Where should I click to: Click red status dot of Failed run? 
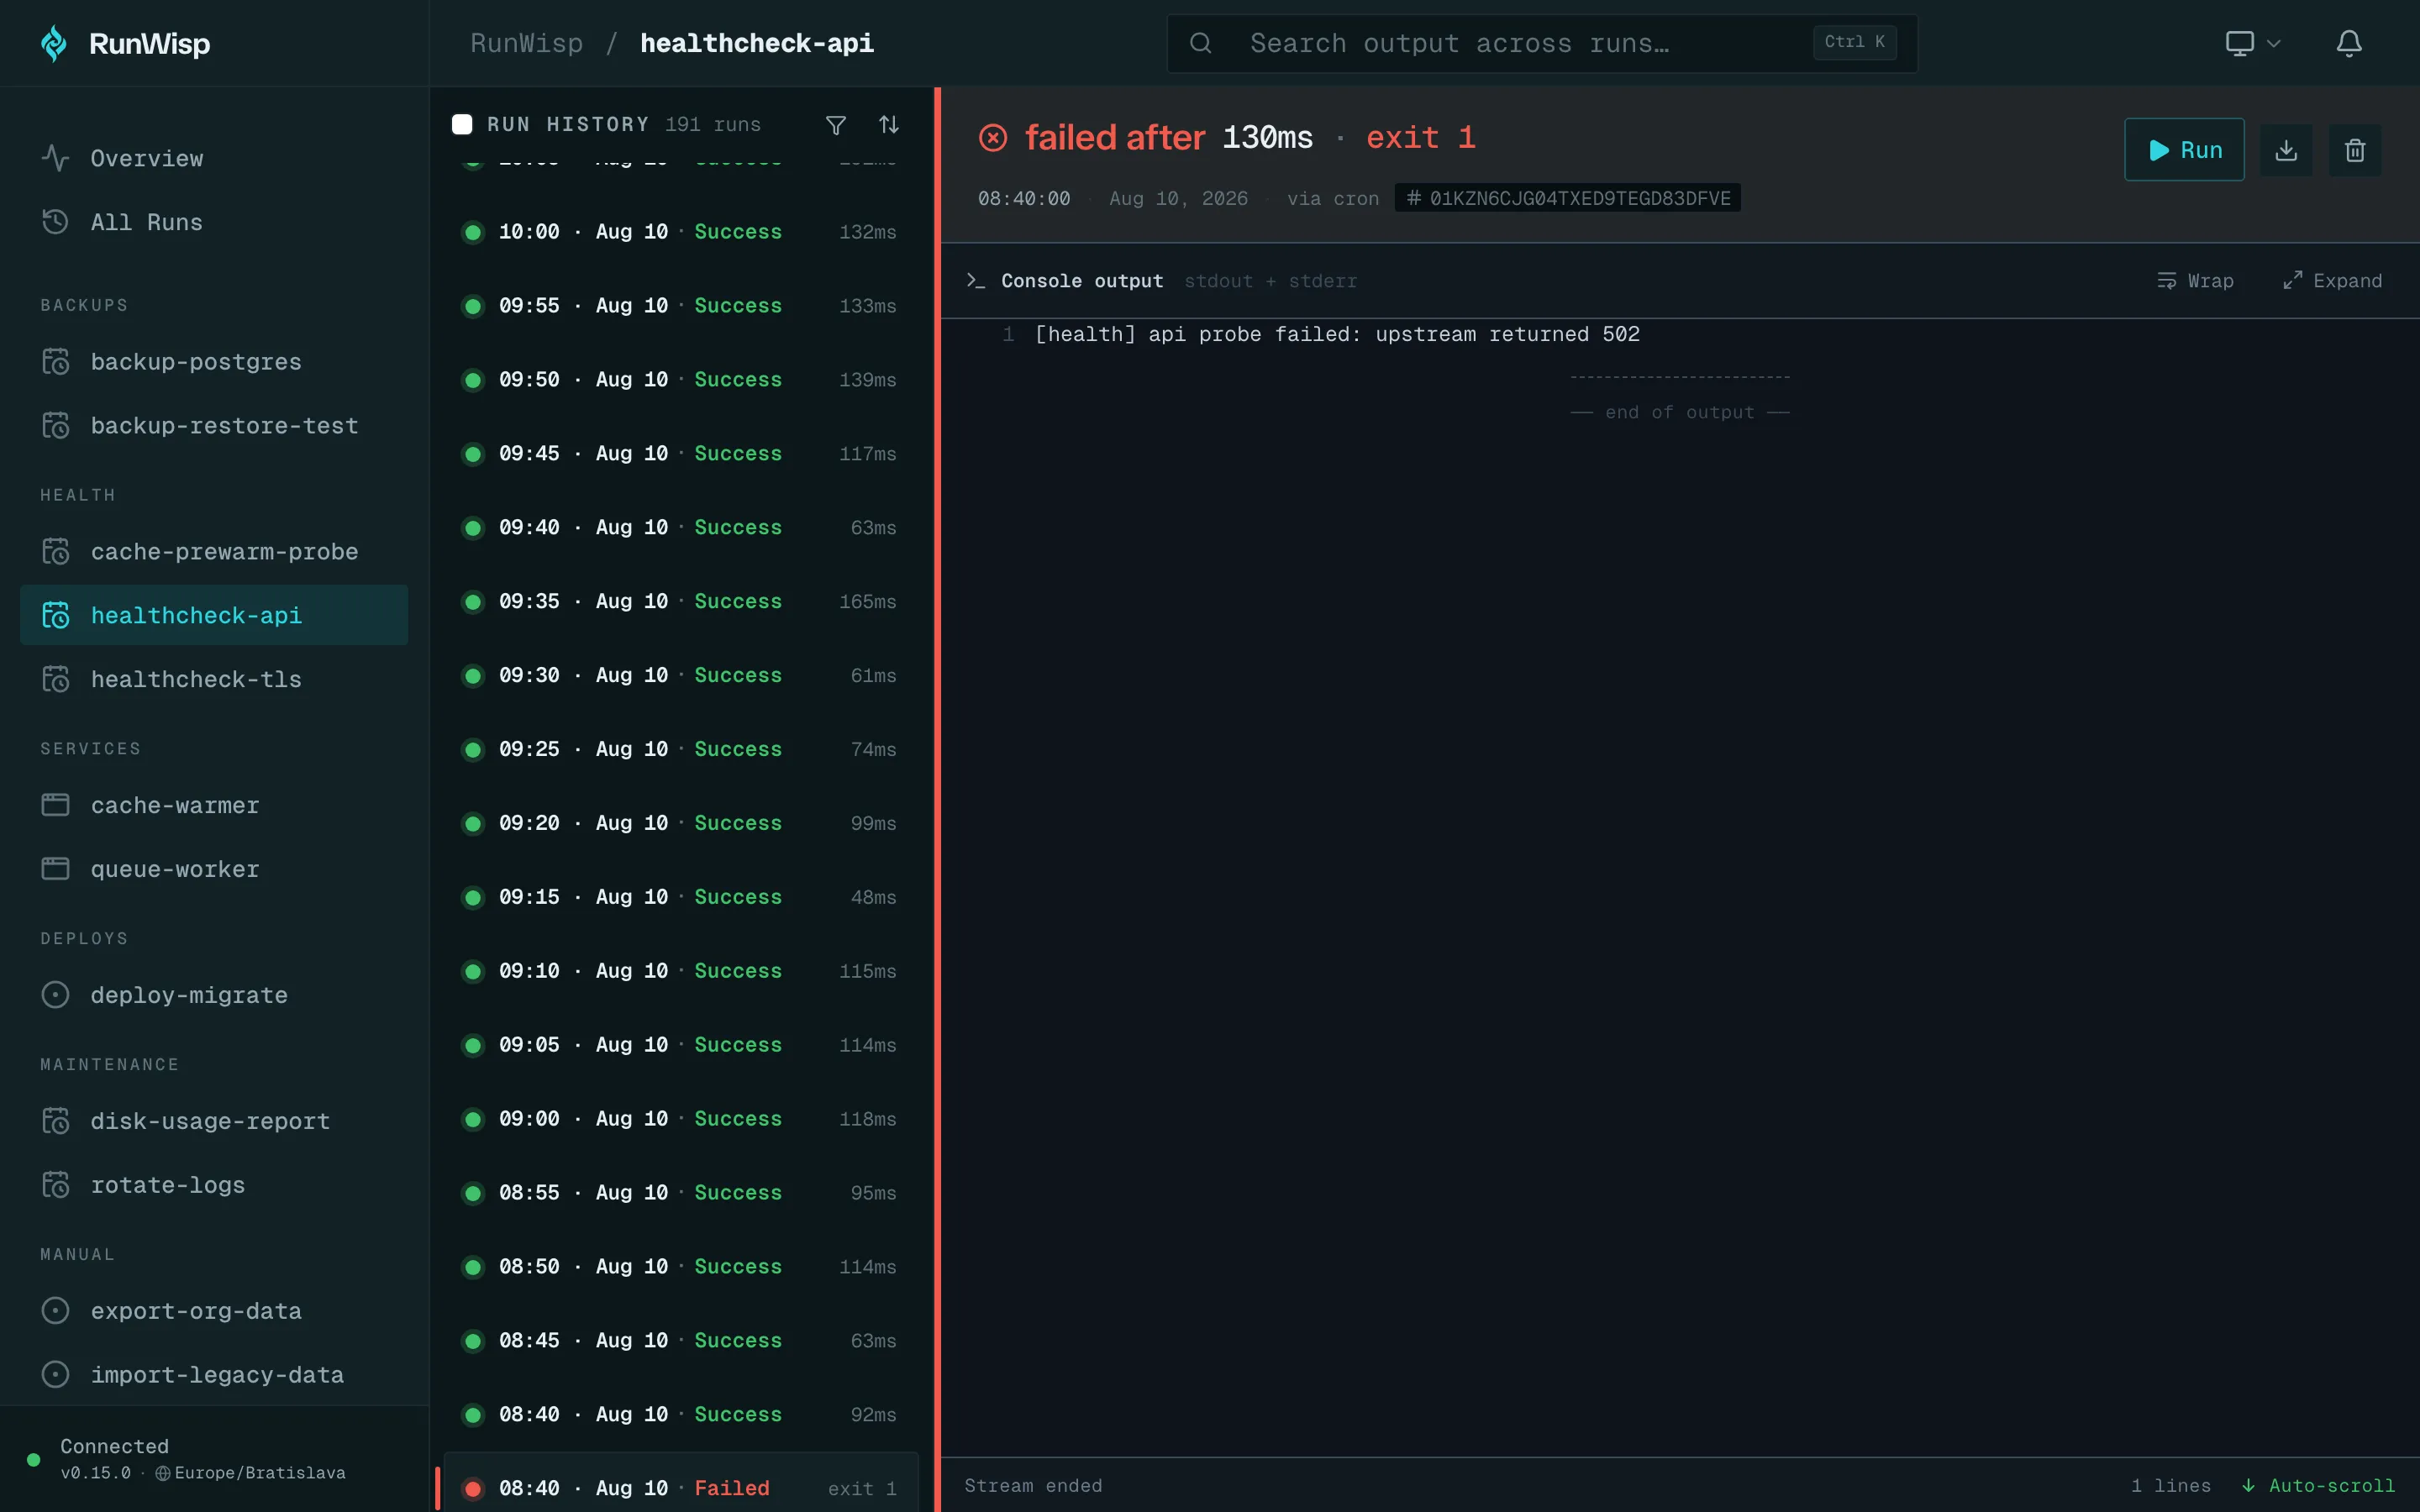click(x=473, y=1489)
